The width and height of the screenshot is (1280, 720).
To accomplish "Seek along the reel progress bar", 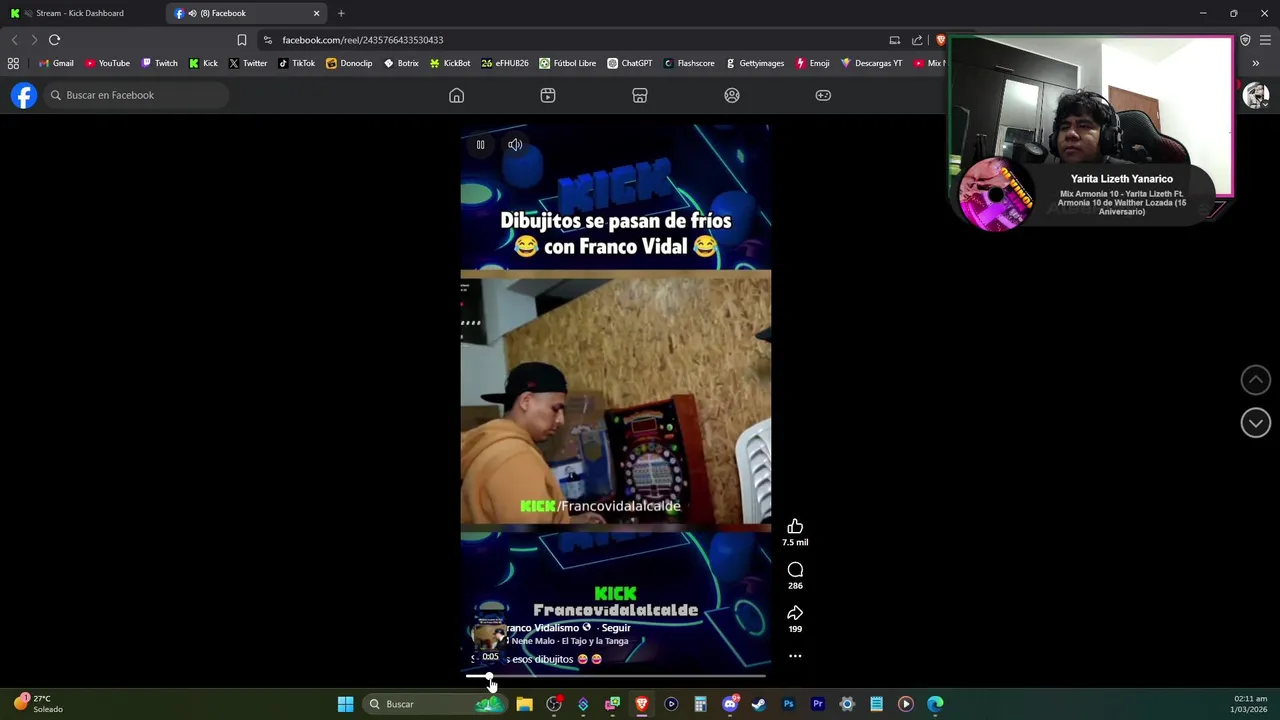I will pyautogui.click(x=616, y=677).
